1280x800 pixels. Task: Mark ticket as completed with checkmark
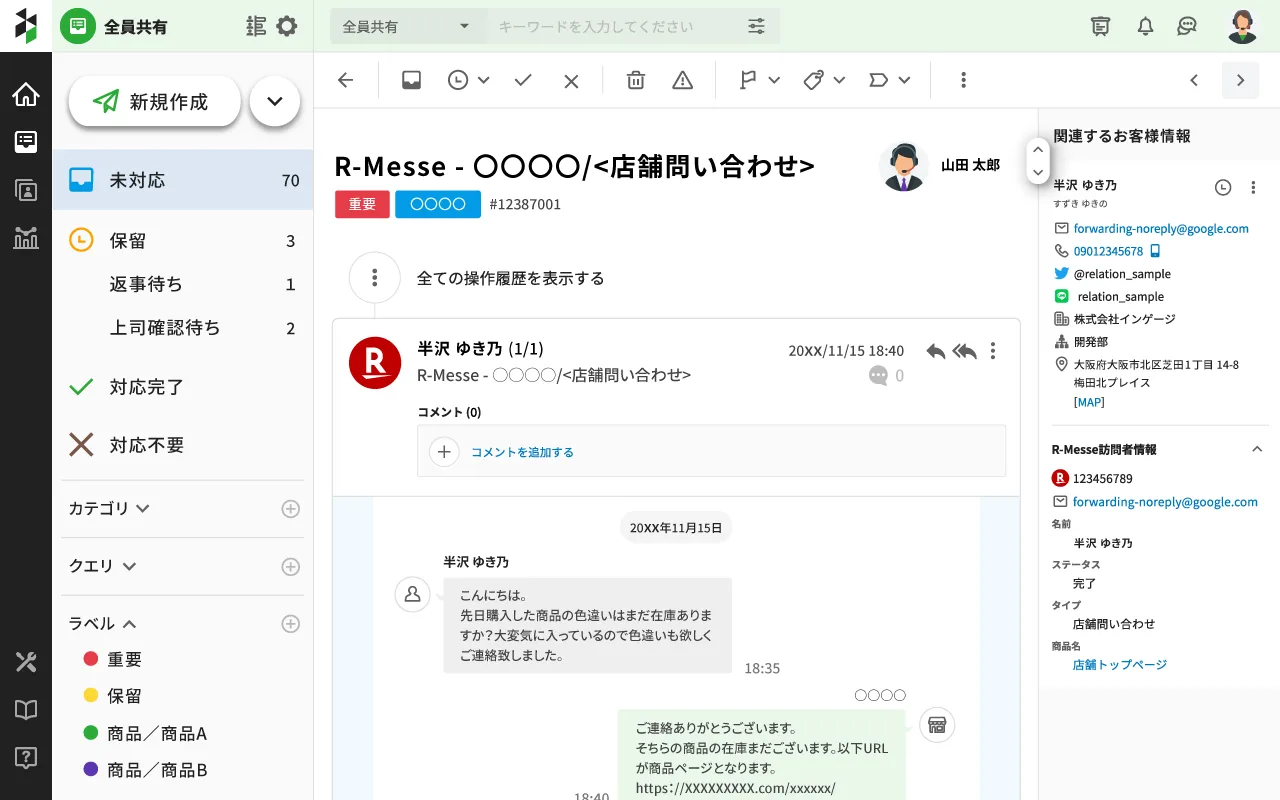(x=523, y=81)
